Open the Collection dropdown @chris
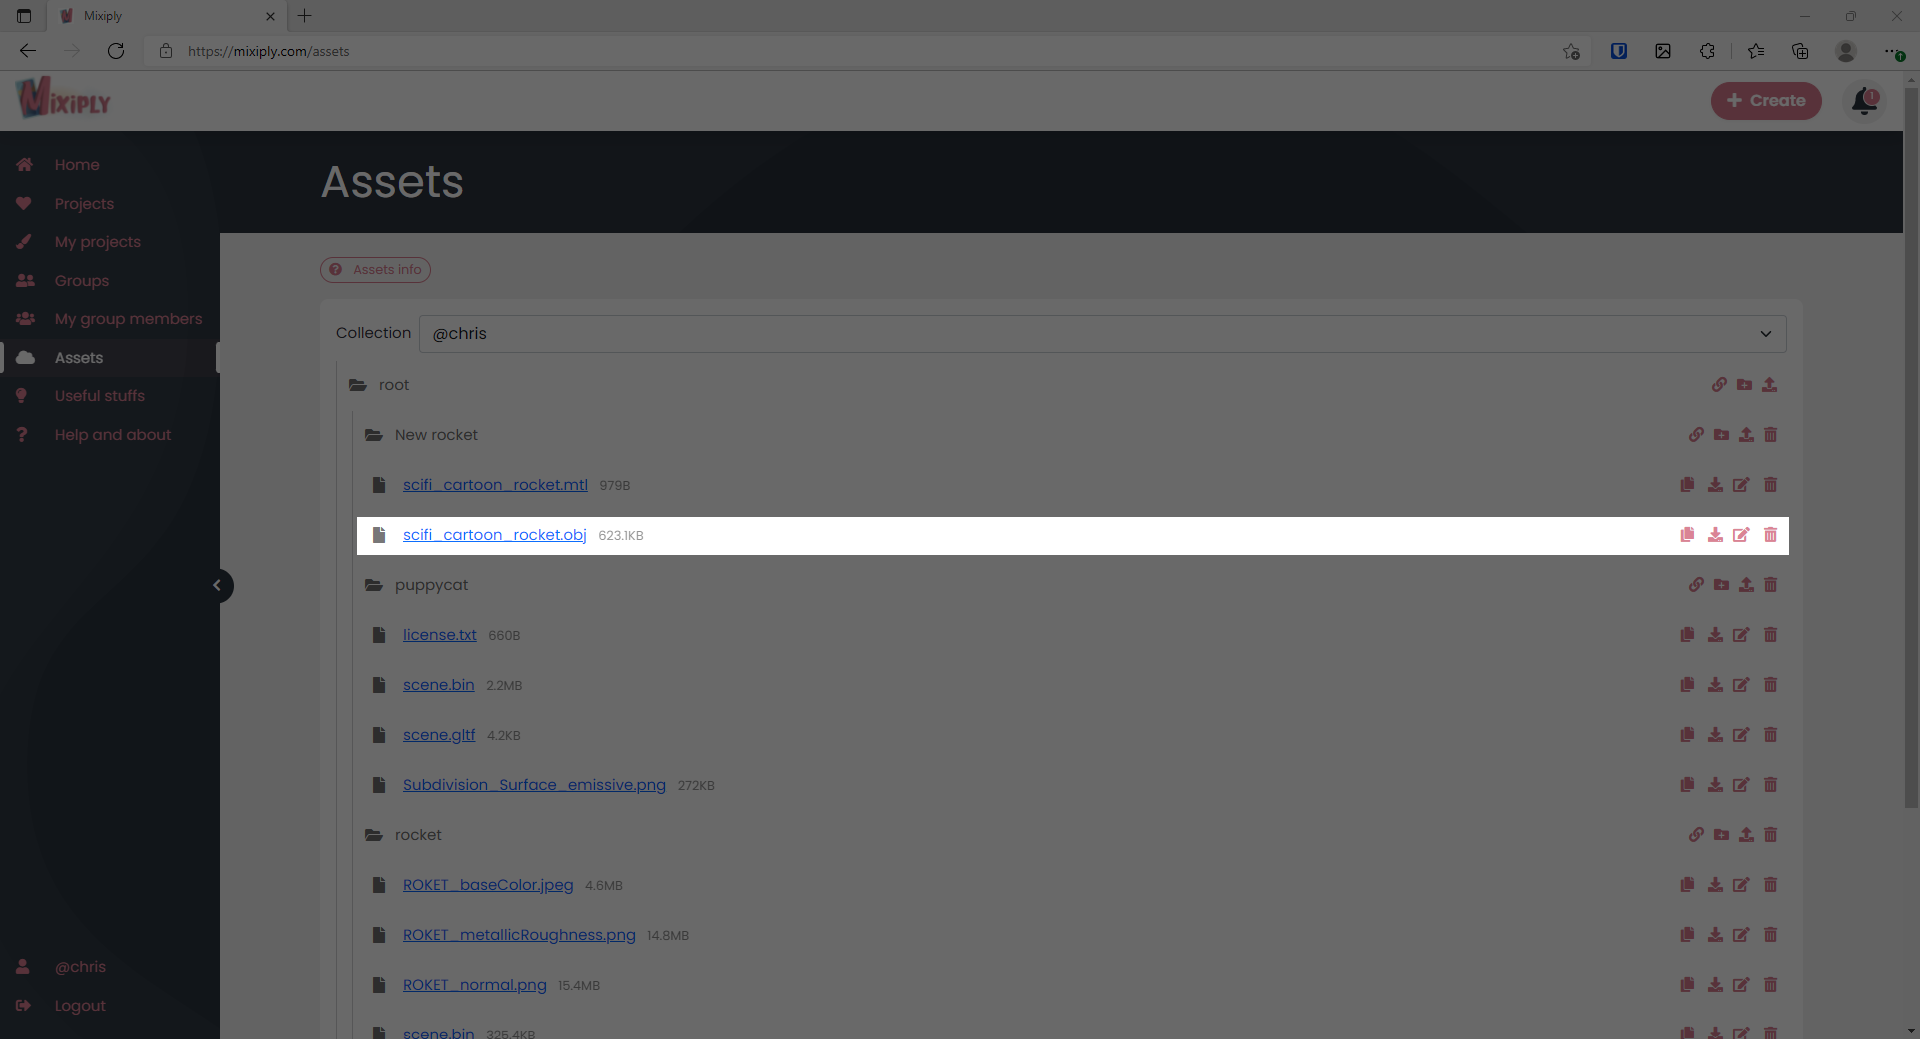Screen dimensions: 1920x1039 (x=1102, y=334)
